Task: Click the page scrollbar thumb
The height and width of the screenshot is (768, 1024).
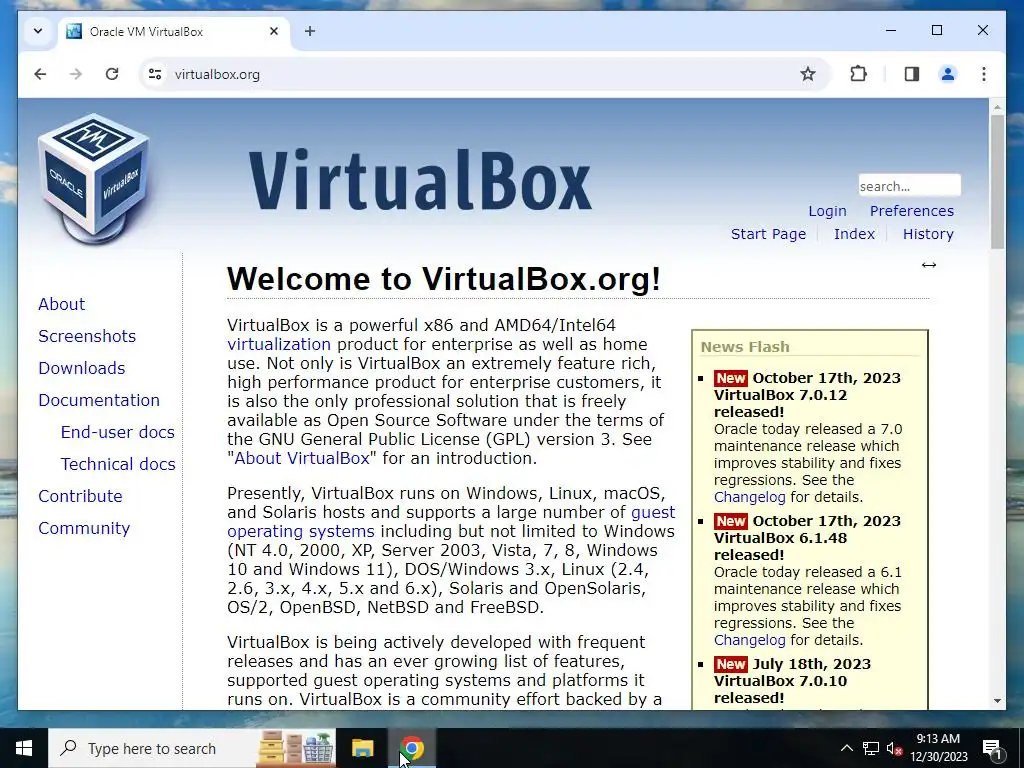Action: [997, 182]
